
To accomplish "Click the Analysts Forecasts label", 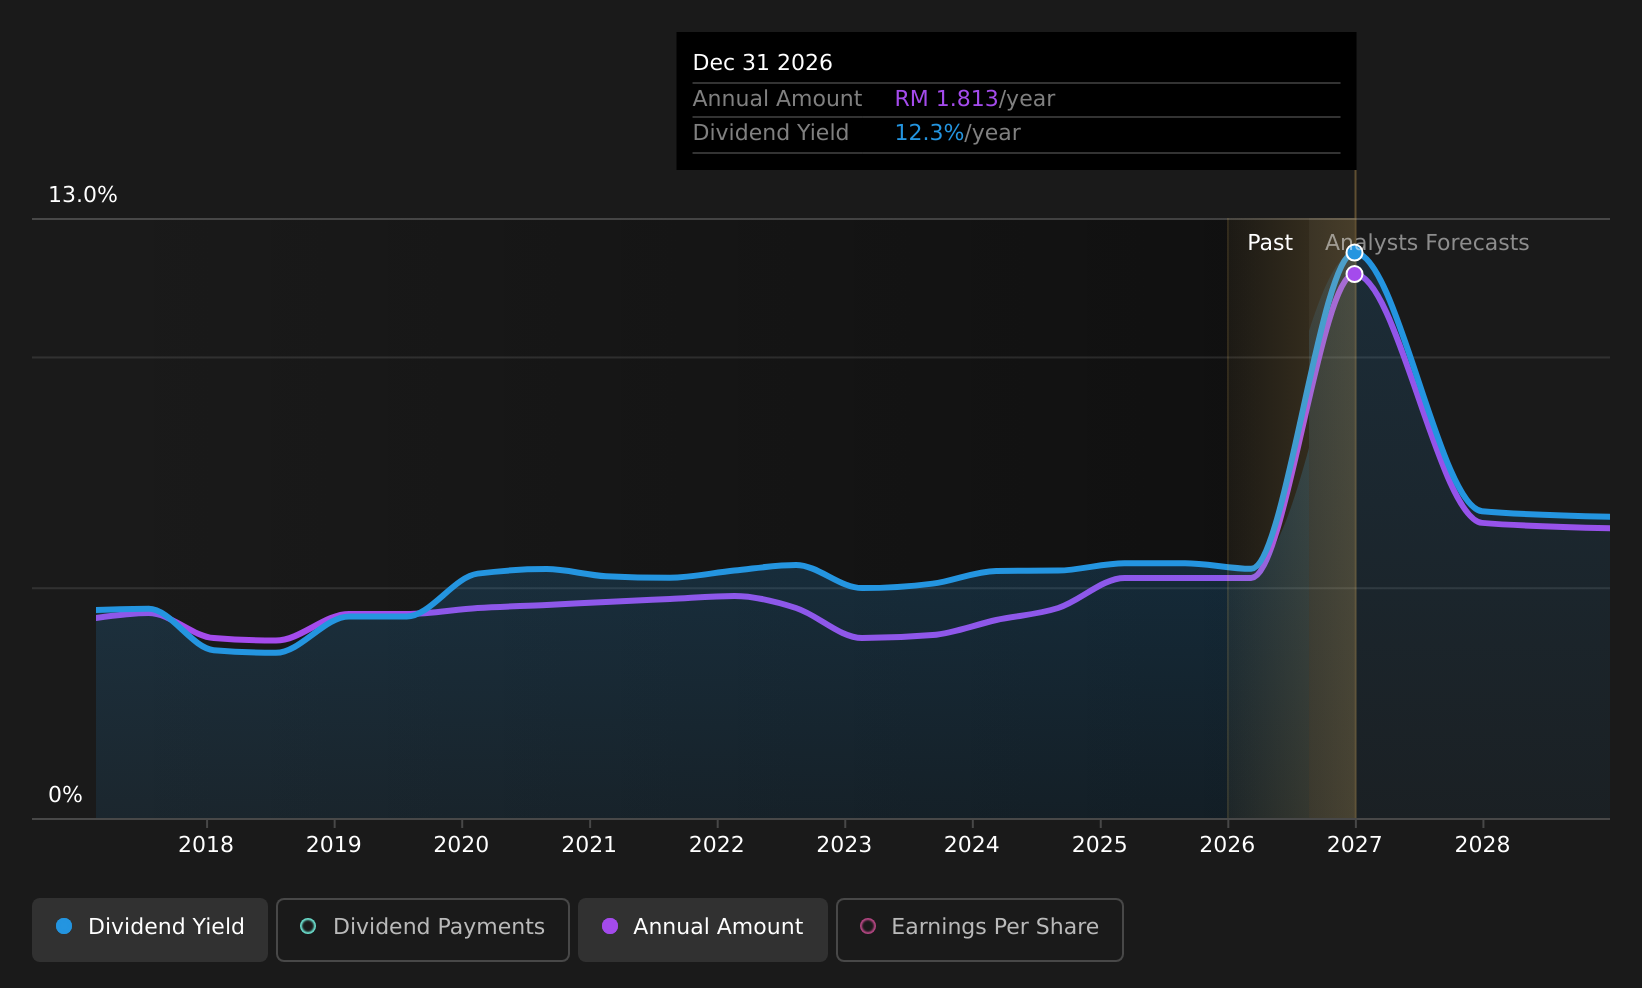I will (x=1427, y=243).
